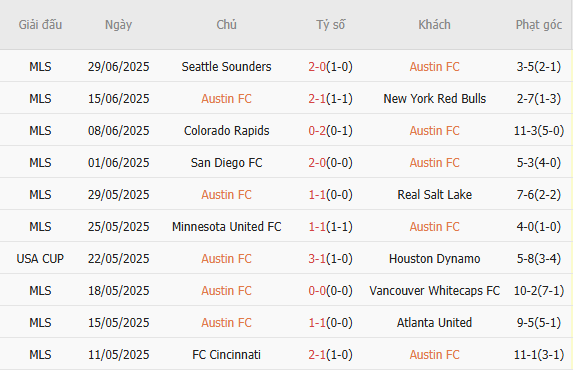This screenshot has height=375, width=573.
Task: Select the 0-0(0-0) score against Vancouver
Action: (330, 291)
